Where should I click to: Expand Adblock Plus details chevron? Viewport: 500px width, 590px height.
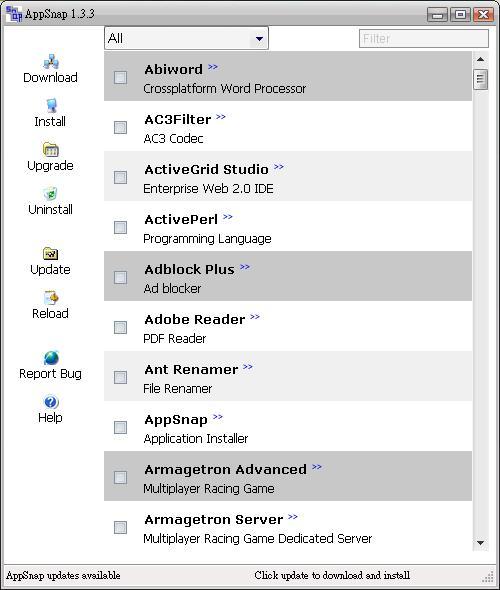coord(245,267)
